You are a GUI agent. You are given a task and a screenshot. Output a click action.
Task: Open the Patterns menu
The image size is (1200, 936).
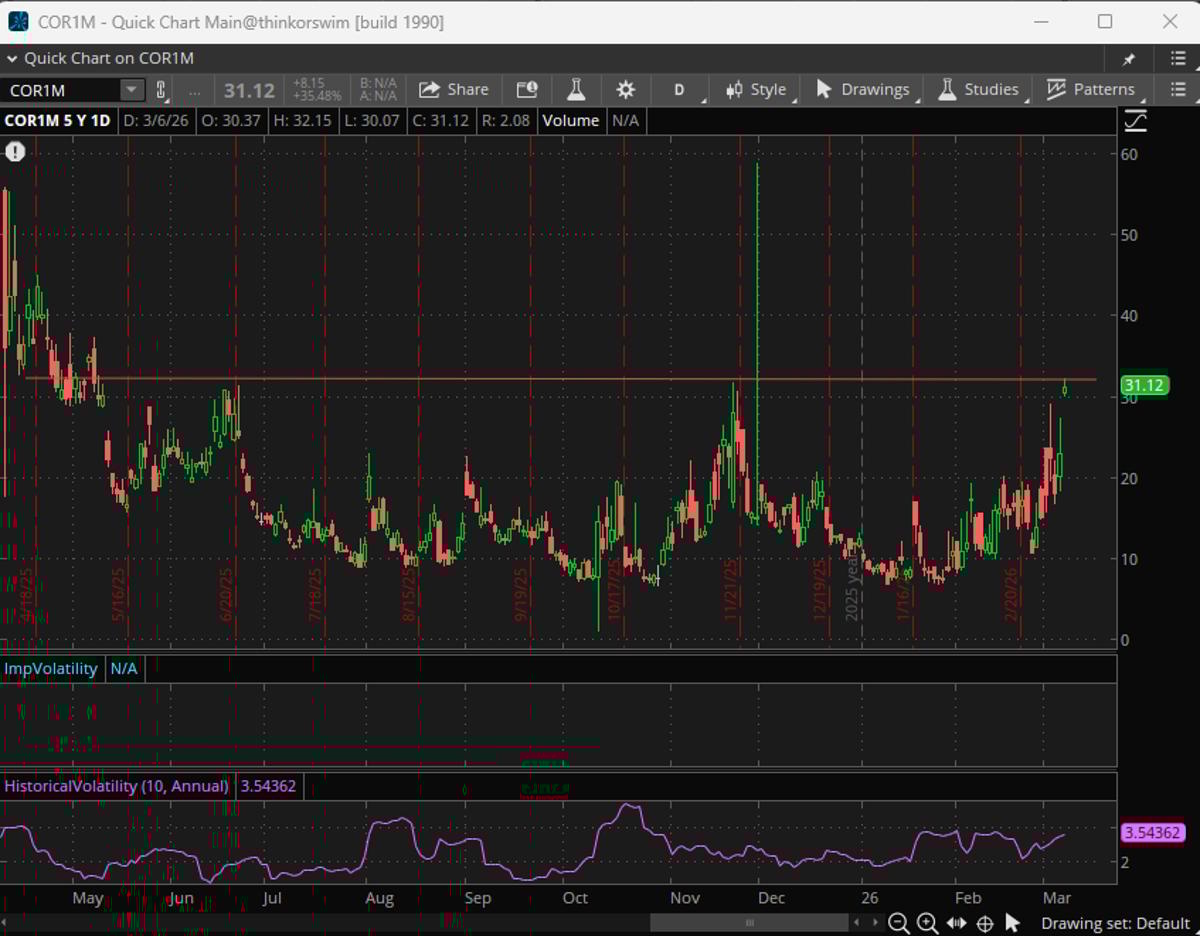coord(1092,89)
